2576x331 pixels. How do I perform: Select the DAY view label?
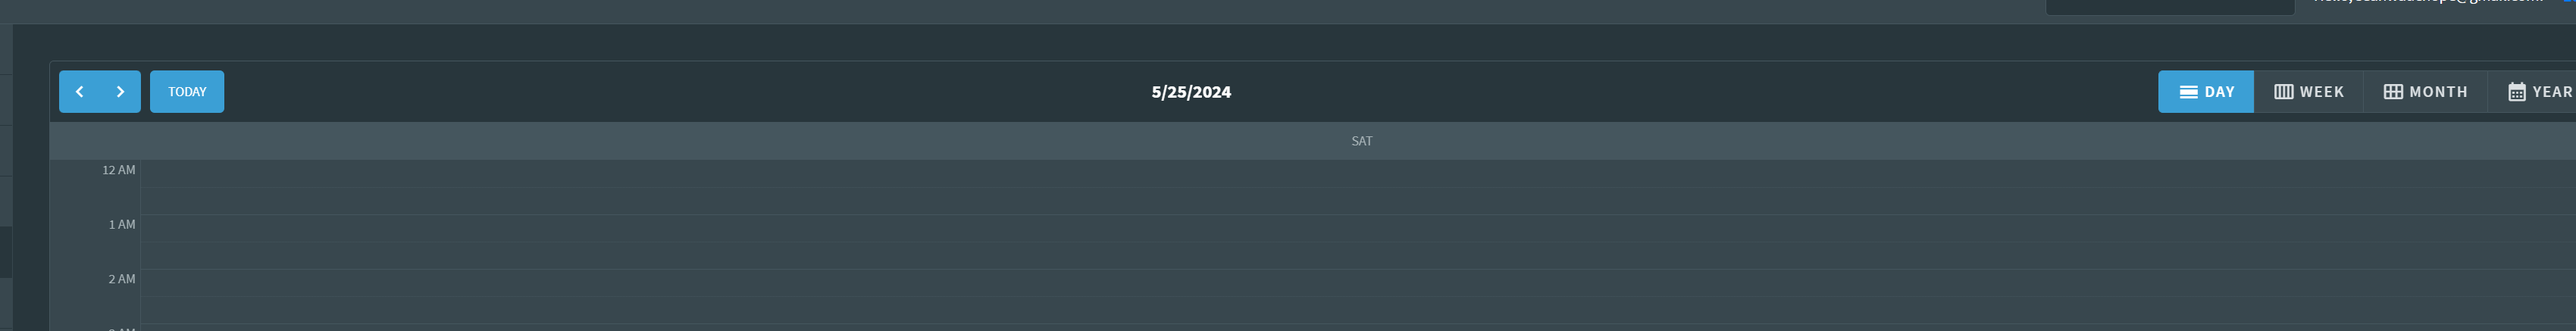click(x=2220, y=92)
